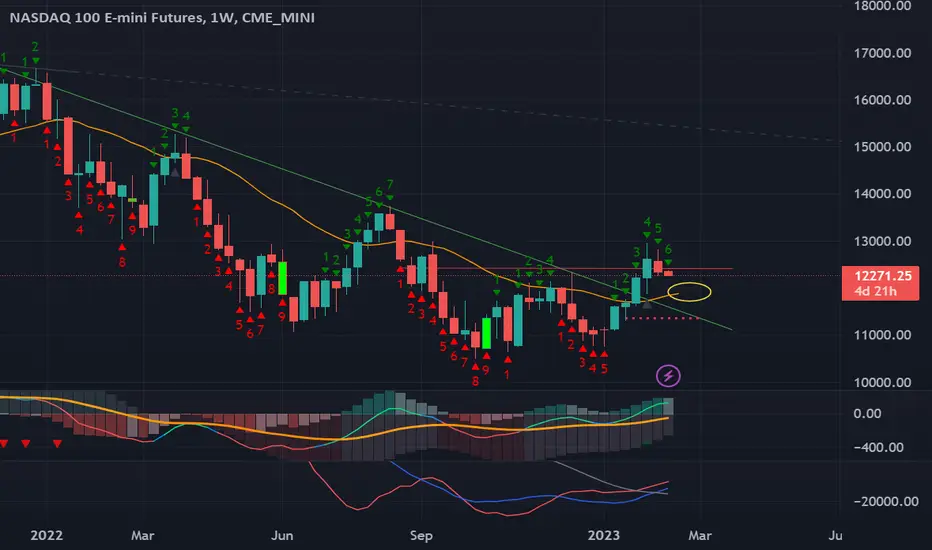Click the 2022 time axis label
932x550 pixels.
(46, 535)
